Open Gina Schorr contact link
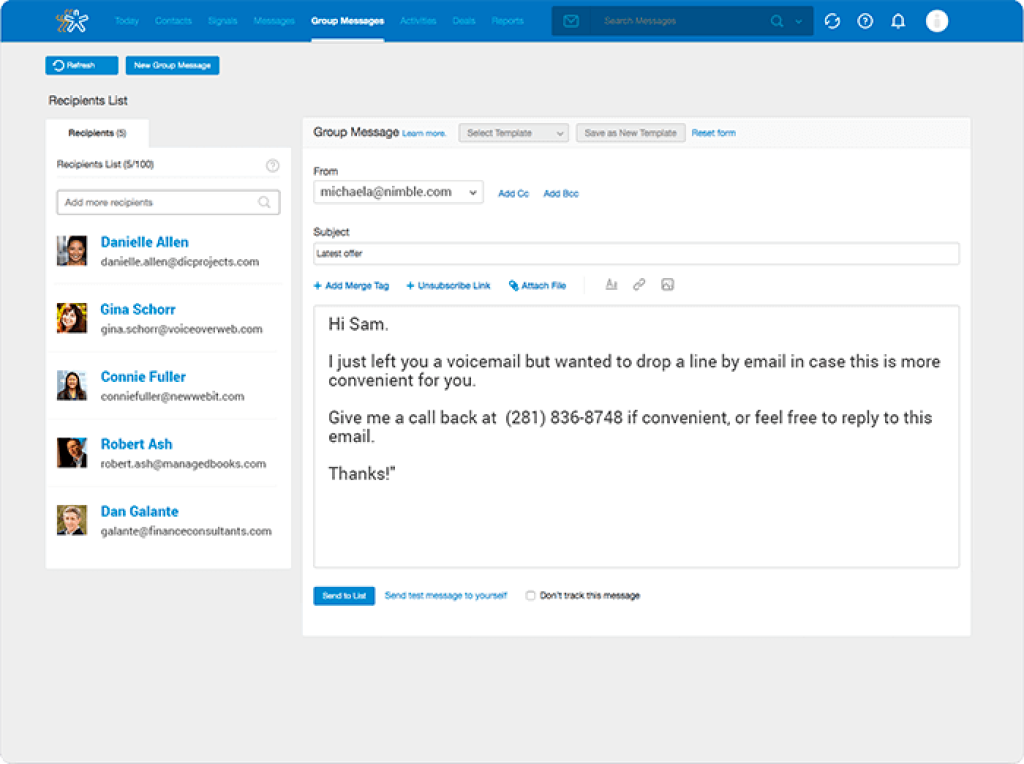1024x764 pixels. tap(138, 310)
